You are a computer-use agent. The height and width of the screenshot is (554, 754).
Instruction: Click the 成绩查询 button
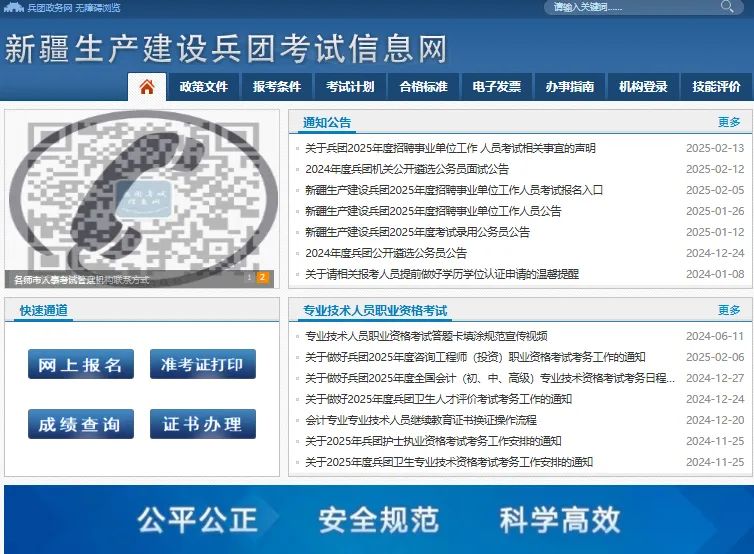point(81,424)
